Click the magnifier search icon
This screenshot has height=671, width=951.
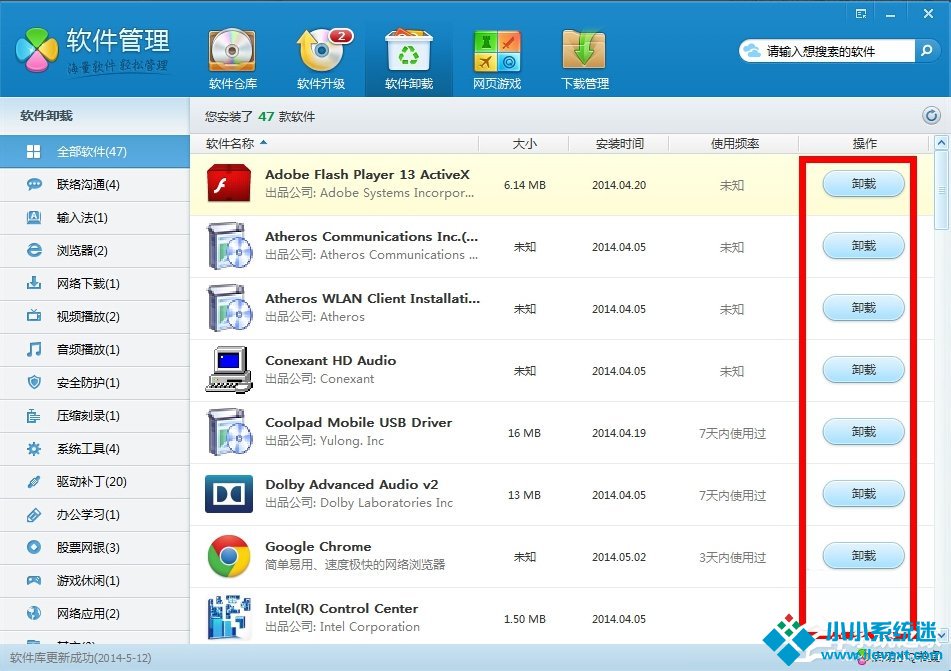point(926,51)
